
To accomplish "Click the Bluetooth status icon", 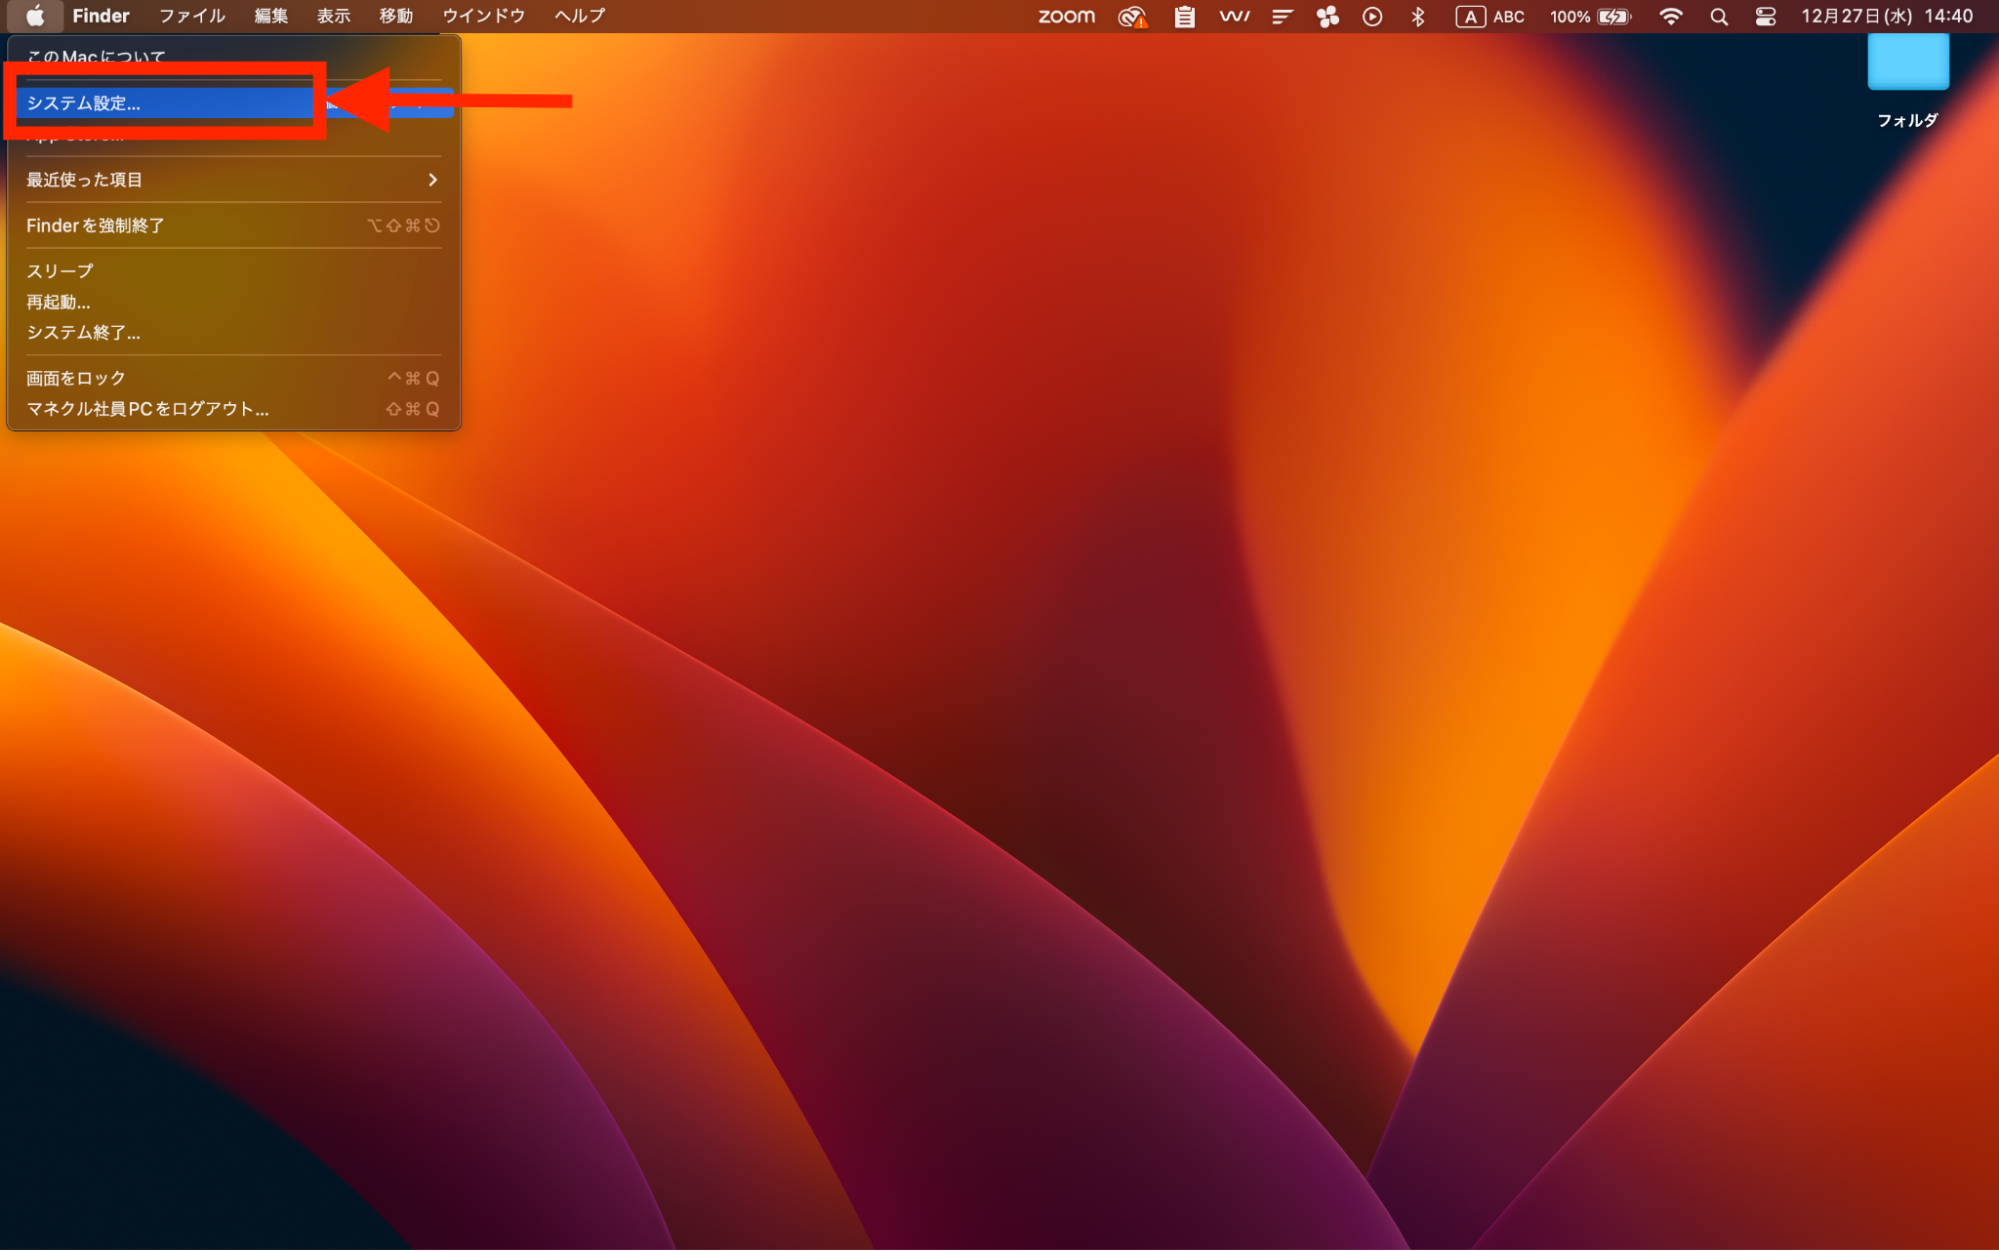I will click(x=1417, y=16).
